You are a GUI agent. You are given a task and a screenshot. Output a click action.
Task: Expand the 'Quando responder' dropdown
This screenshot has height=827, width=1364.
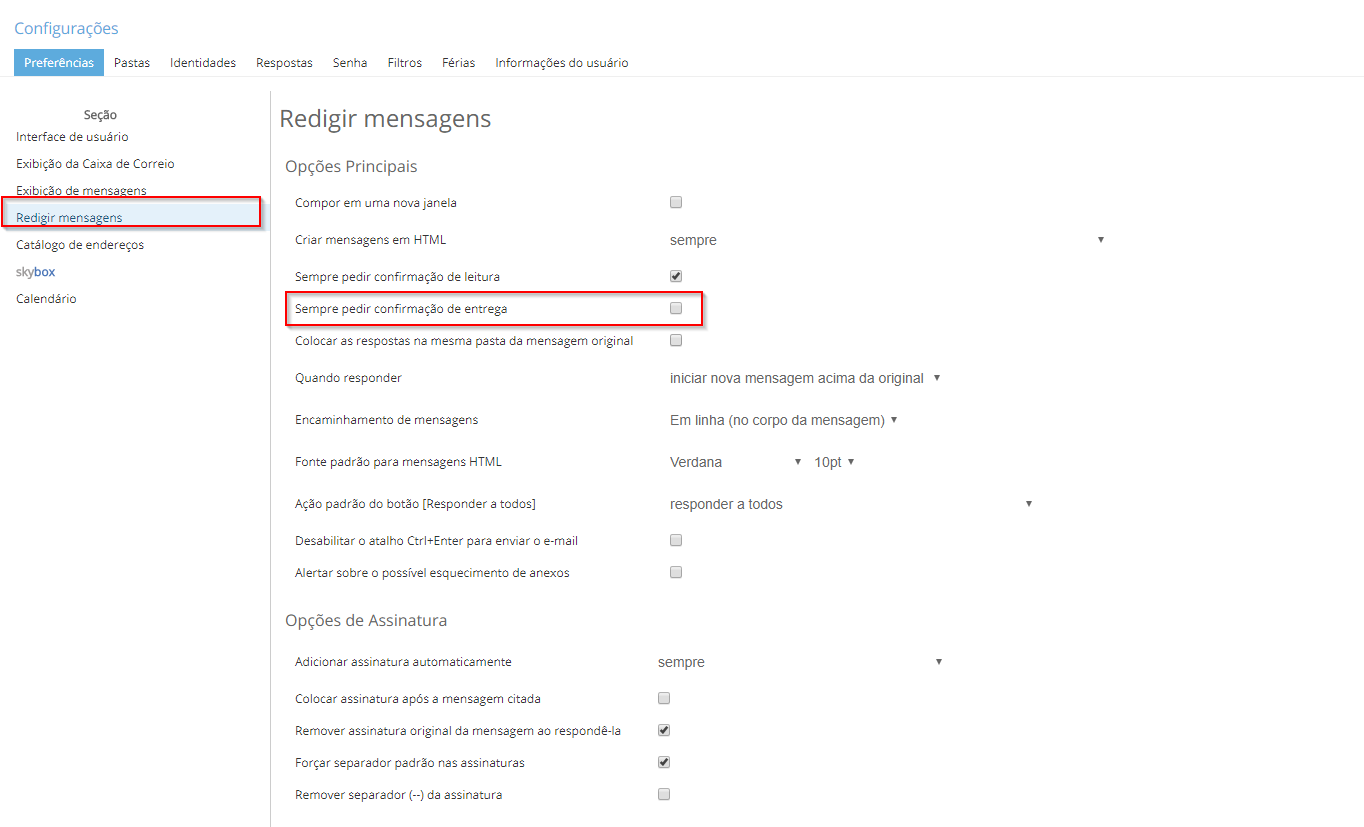tap(805, 378)
